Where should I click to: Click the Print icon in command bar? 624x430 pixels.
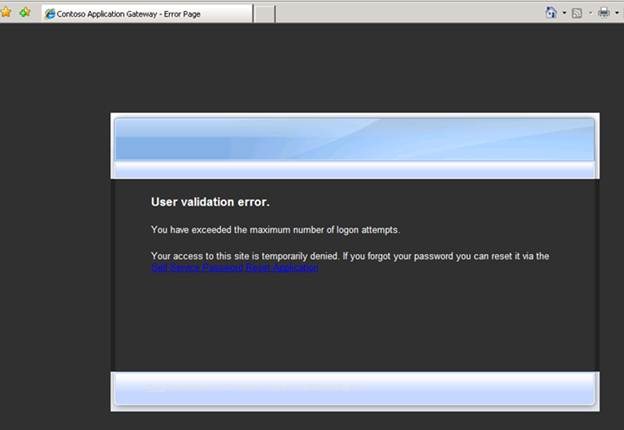603,13
